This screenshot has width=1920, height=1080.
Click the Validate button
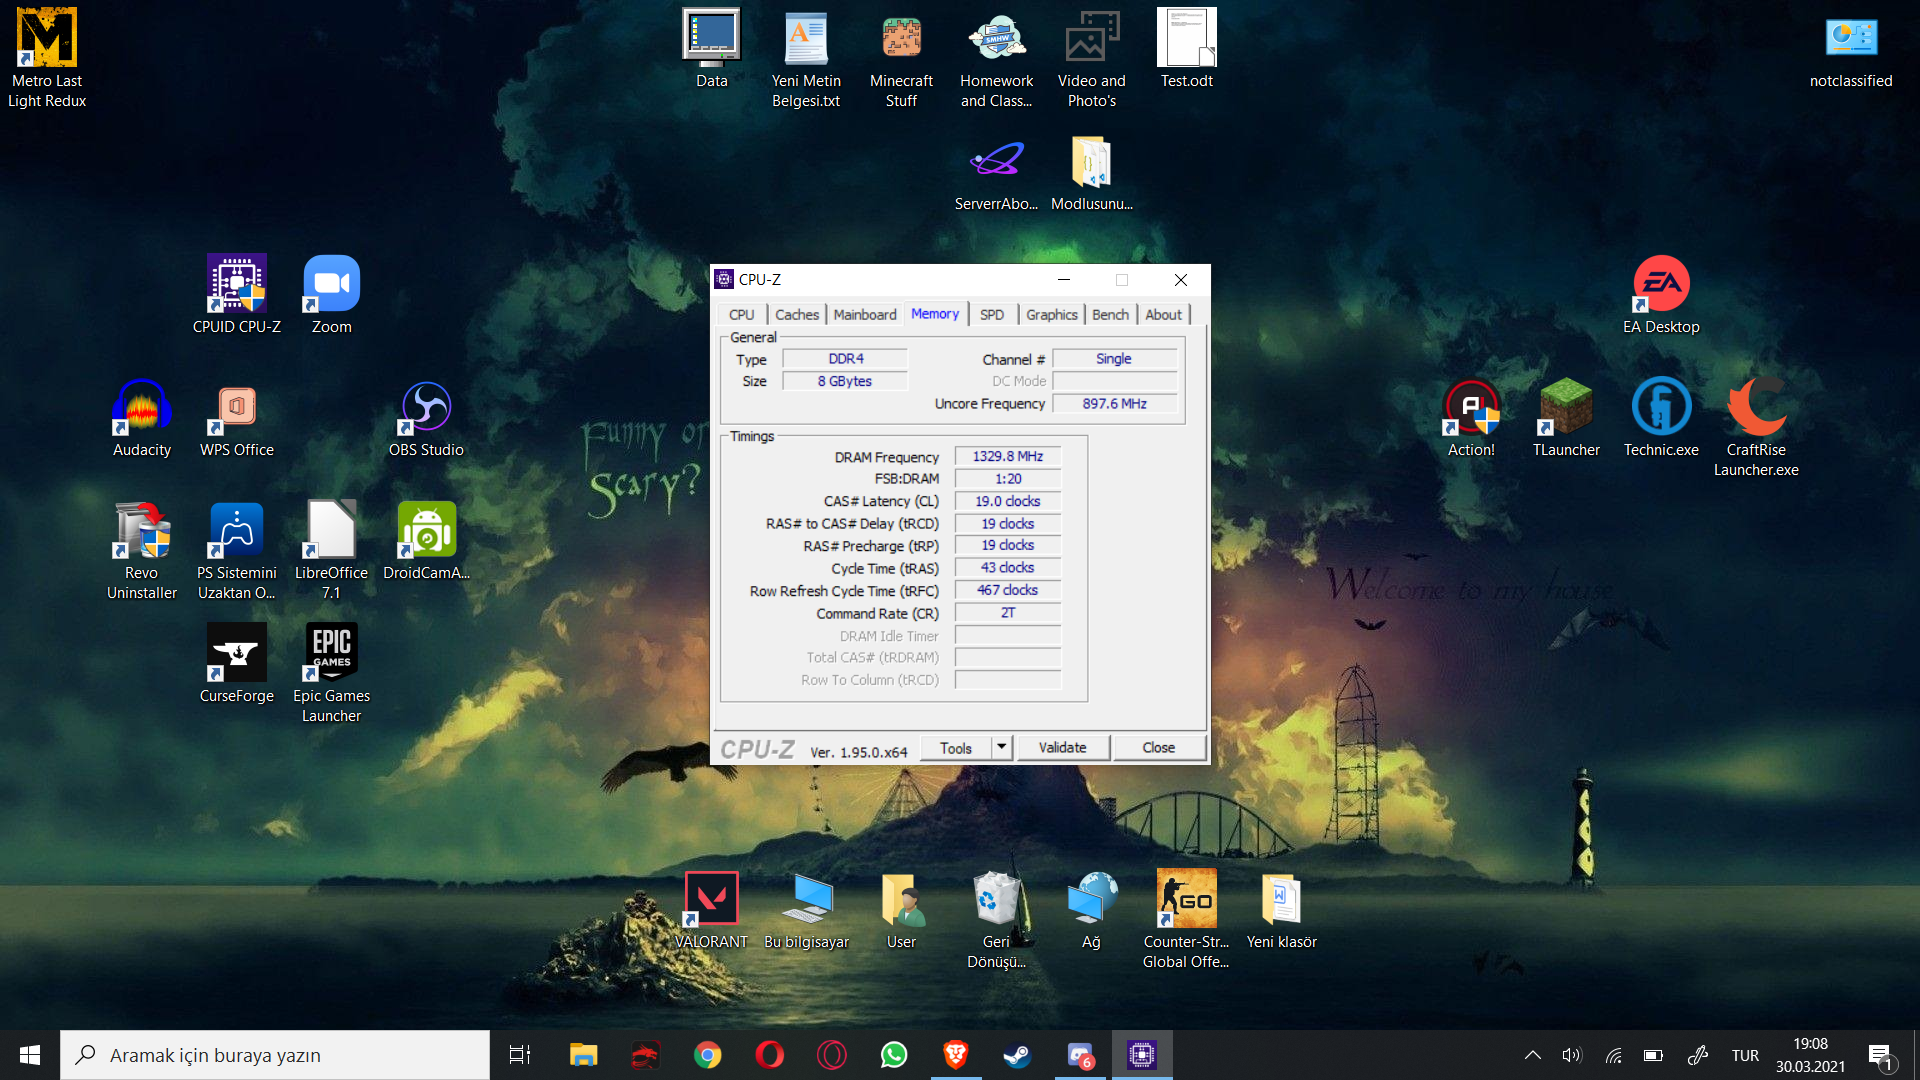click(1062, 747)
